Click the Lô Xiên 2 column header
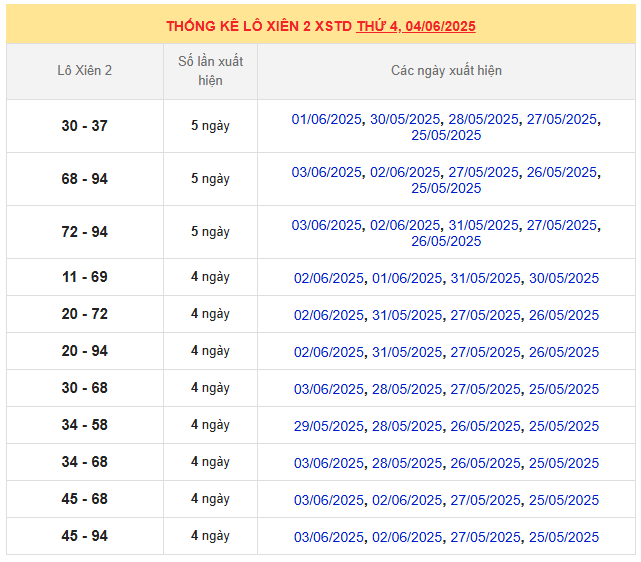The image size is (641, 562). click(x=85, y=71)
